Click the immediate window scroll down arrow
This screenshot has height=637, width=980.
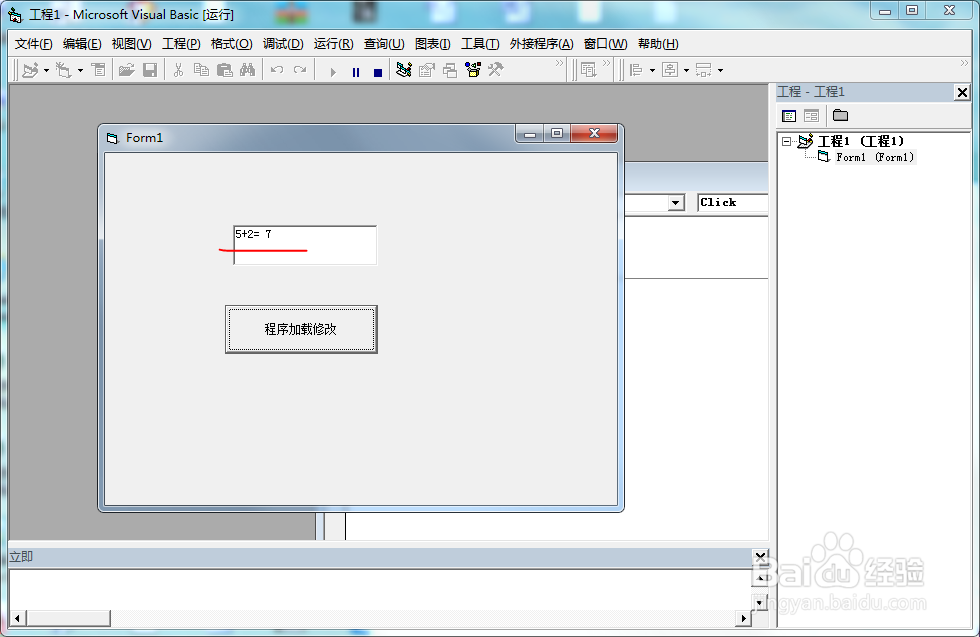(759, 603)
